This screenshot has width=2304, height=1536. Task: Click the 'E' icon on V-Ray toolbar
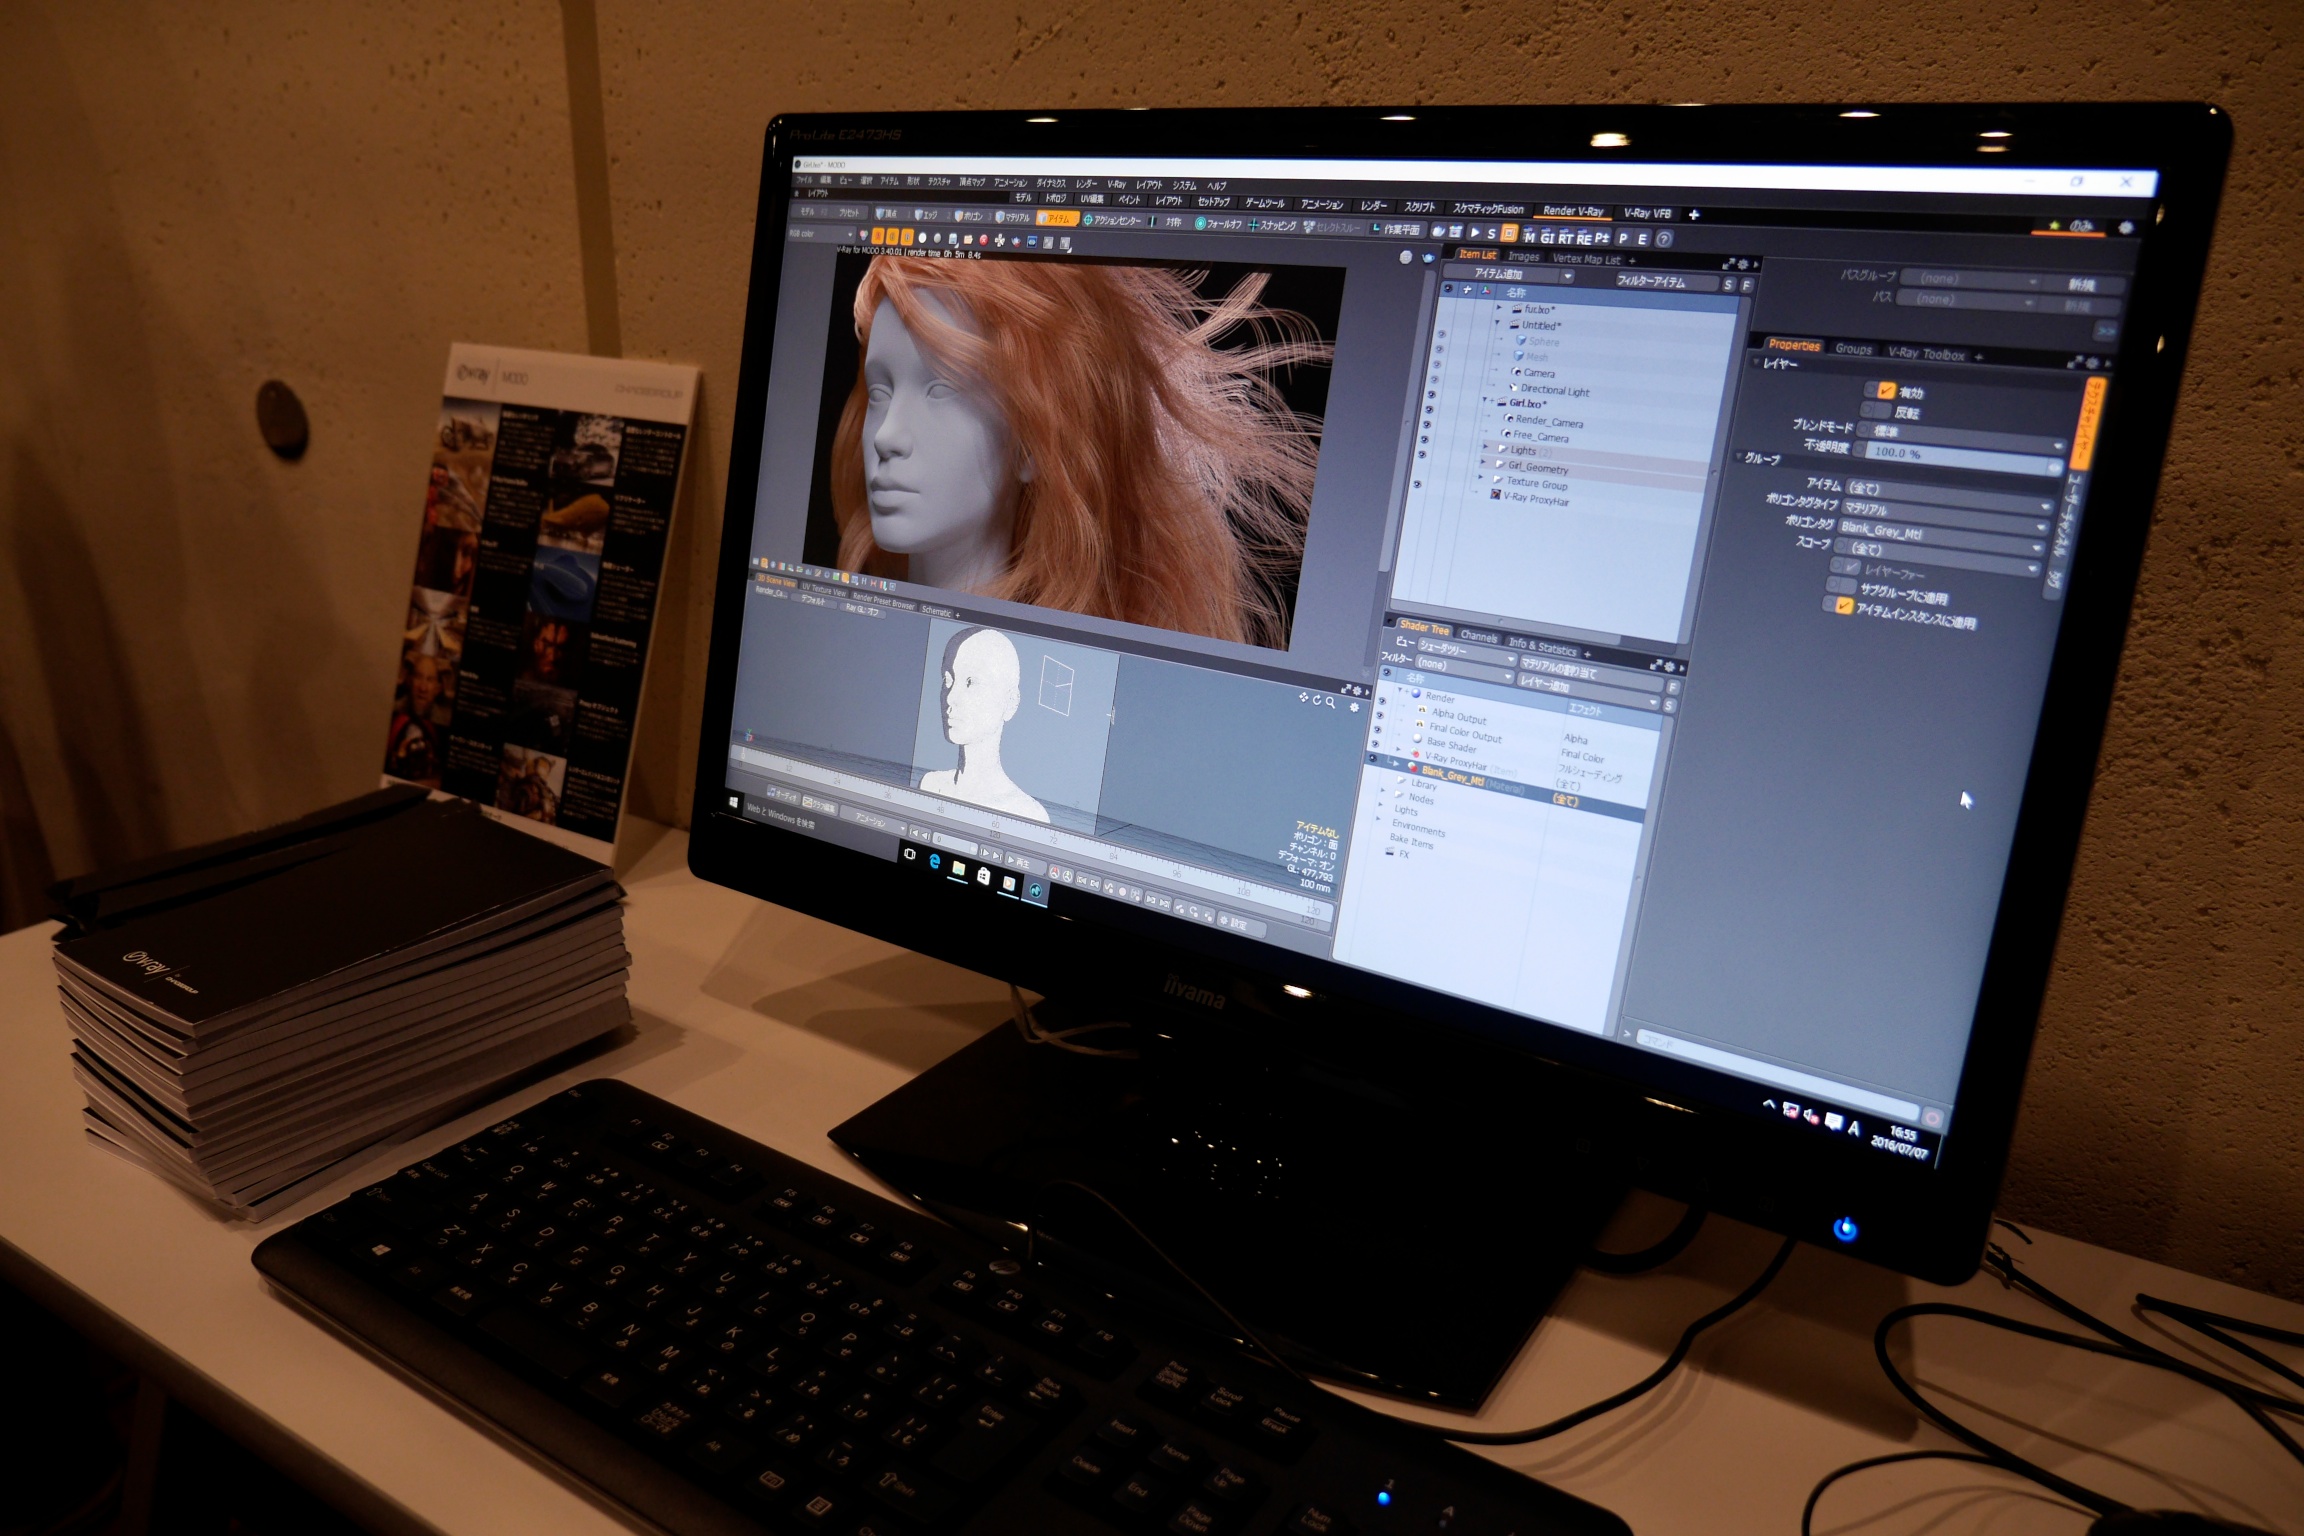click(1642, 239)
